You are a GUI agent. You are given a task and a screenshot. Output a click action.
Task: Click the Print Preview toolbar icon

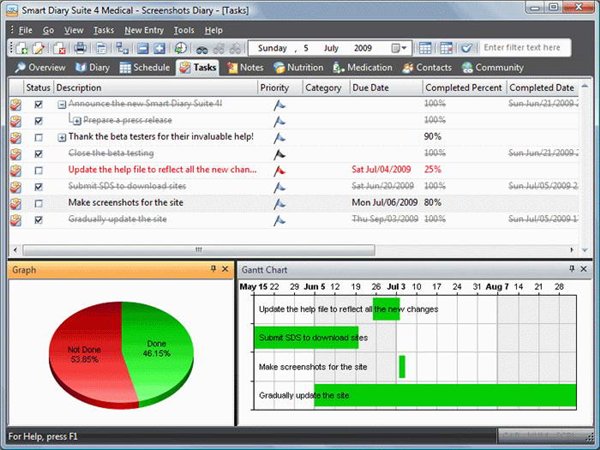pos(101,48)
